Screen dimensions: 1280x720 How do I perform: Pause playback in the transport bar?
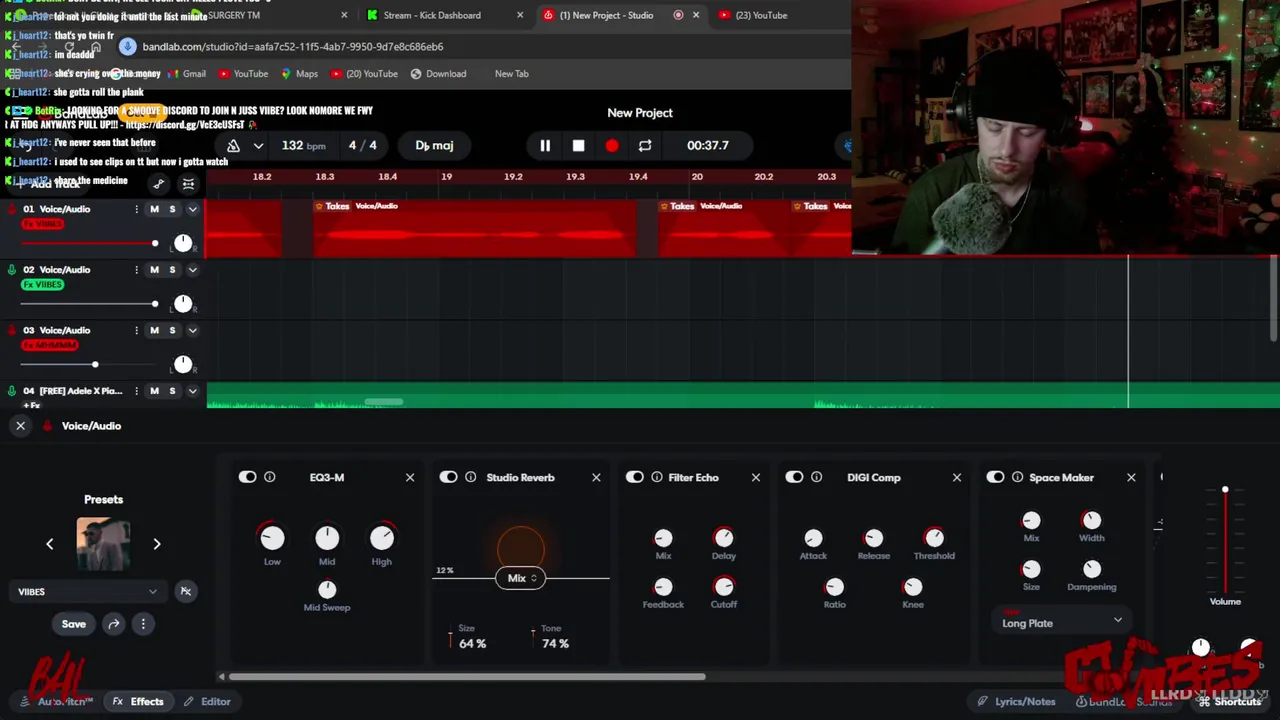tap(545, 146)
